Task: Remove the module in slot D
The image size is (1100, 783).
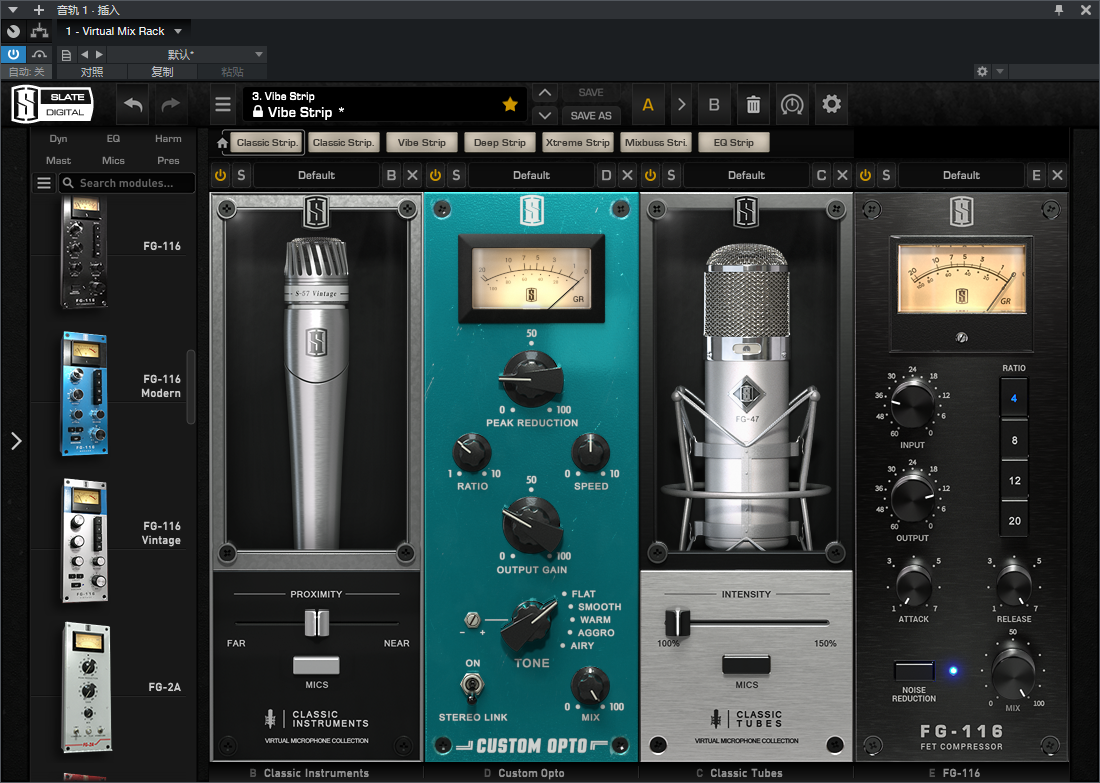Action: [628, 175]
